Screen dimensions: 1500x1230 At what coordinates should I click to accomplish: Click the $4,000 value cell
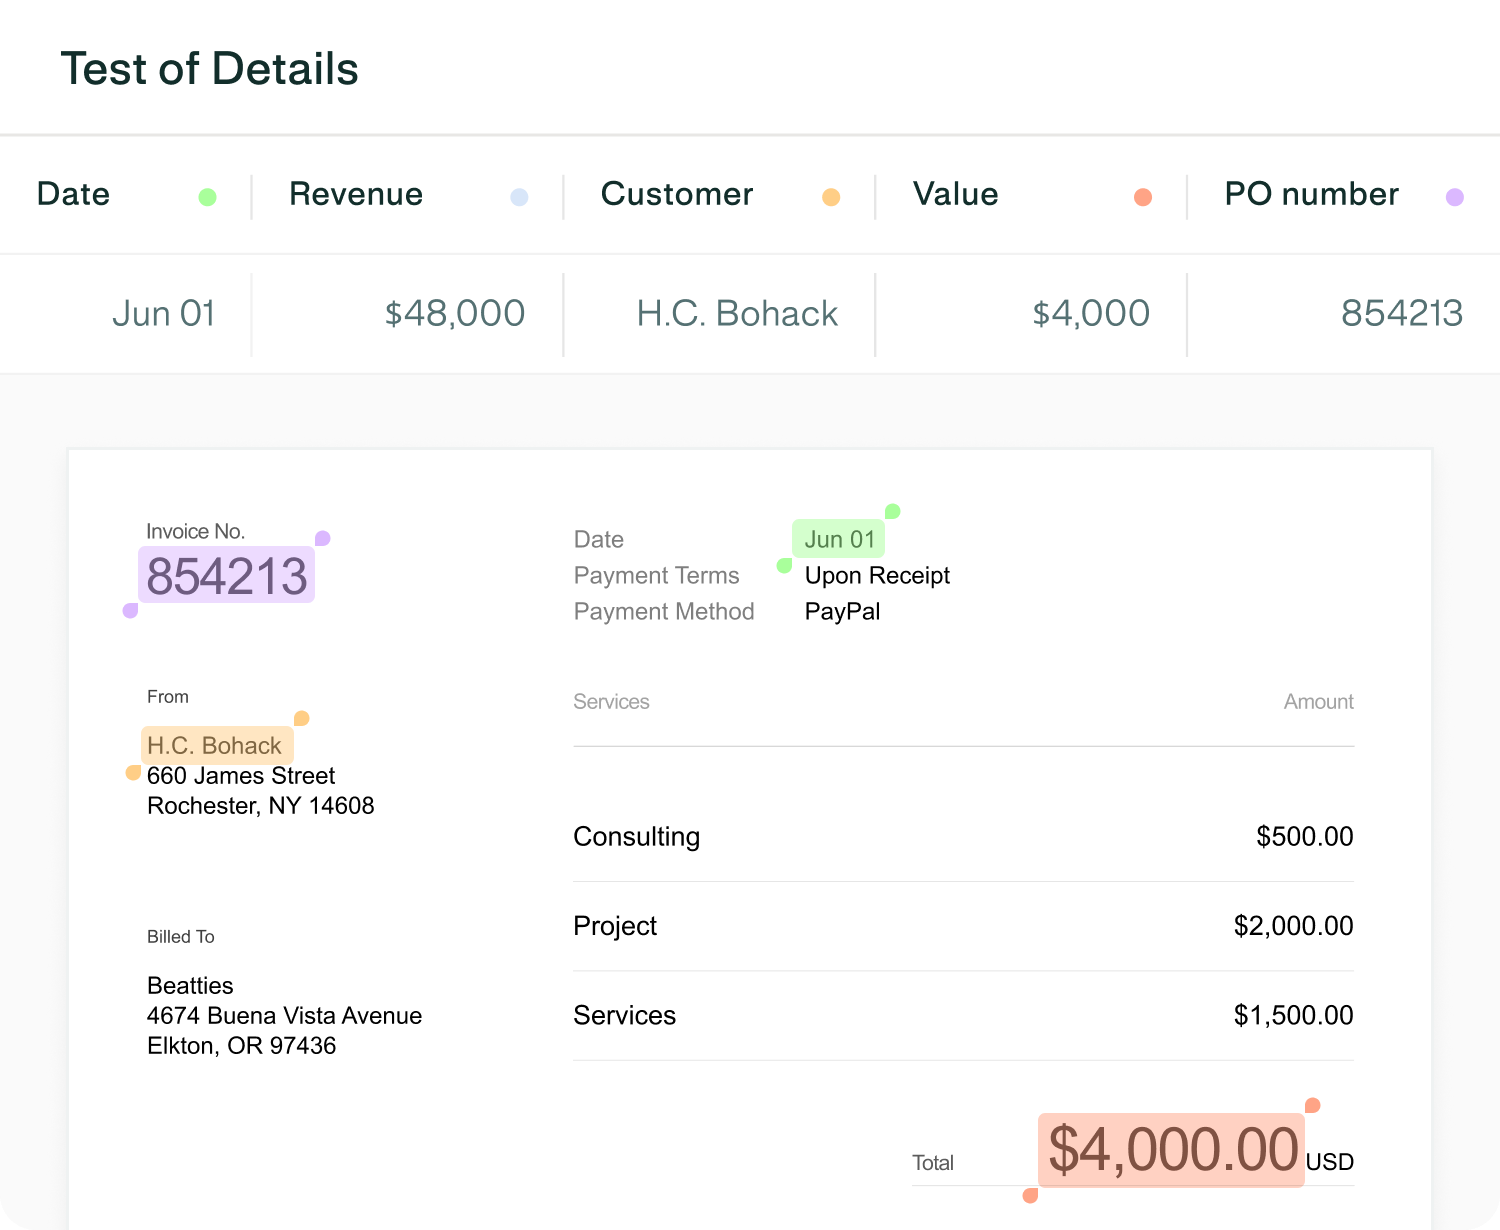[x=1091, y=314]
